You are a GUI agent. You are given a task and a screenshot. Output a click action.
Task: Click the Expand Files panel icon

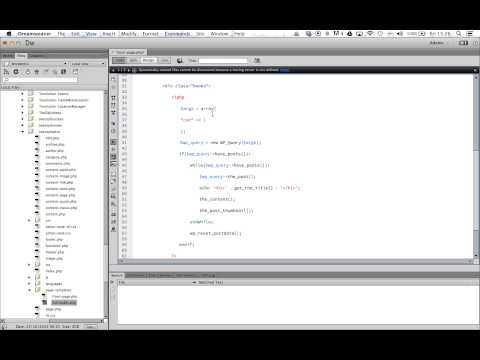click(75, 72)
